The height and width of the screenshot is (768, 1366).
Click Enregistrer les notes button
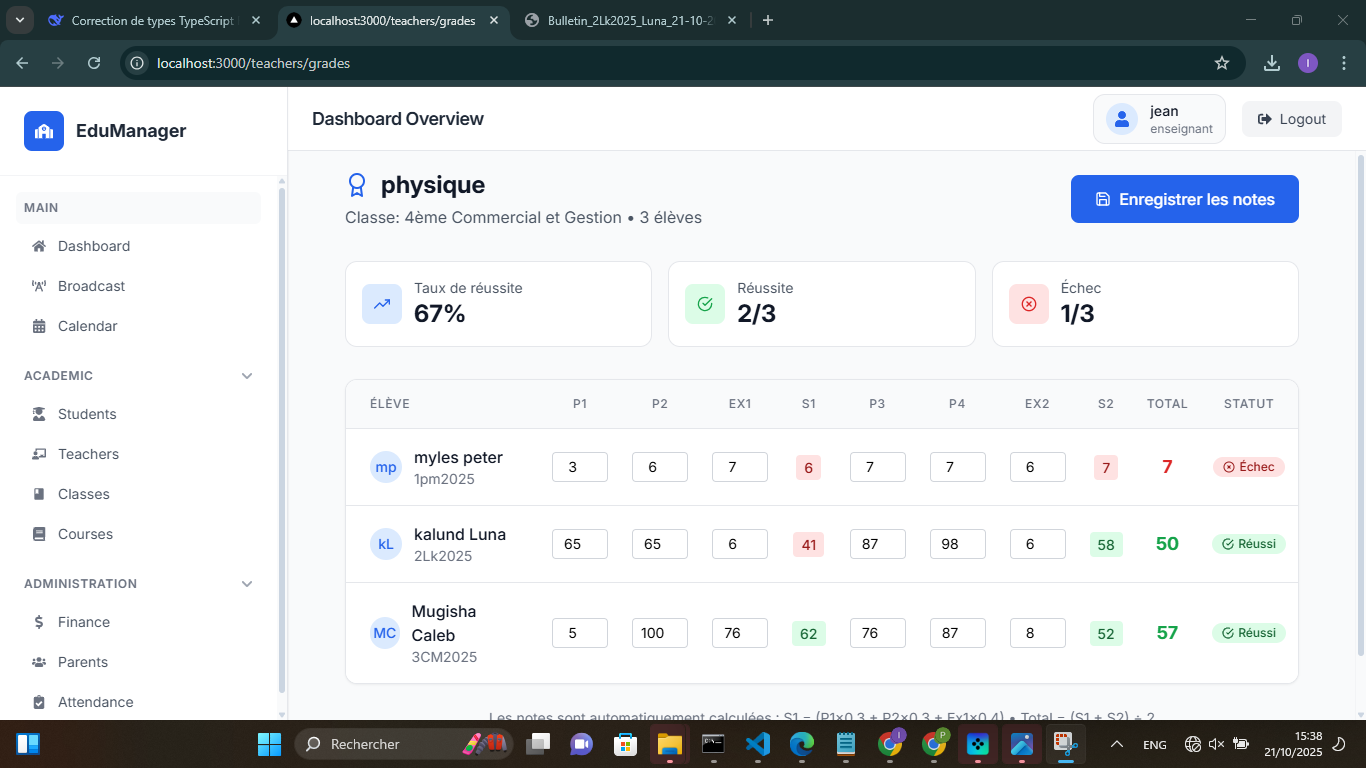click(1184, 199)
